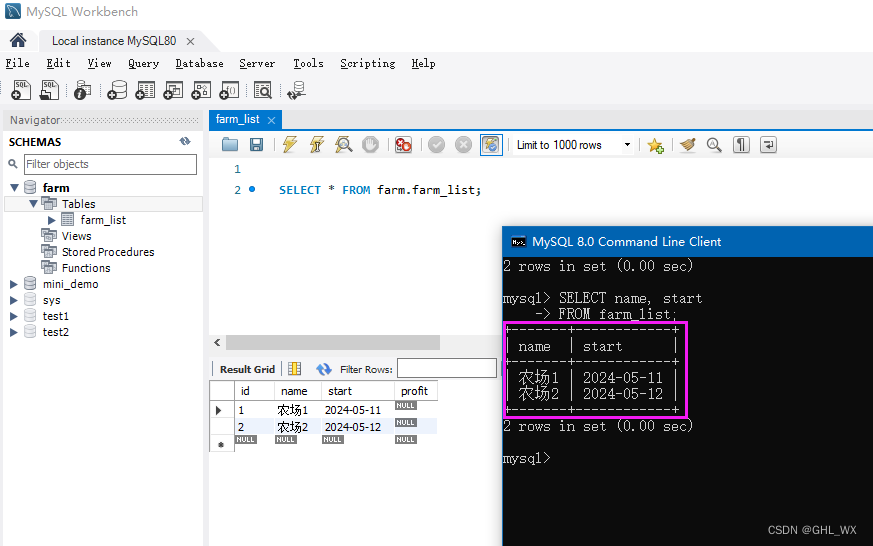
Task: Create new function icon
Action: (229, 90)
